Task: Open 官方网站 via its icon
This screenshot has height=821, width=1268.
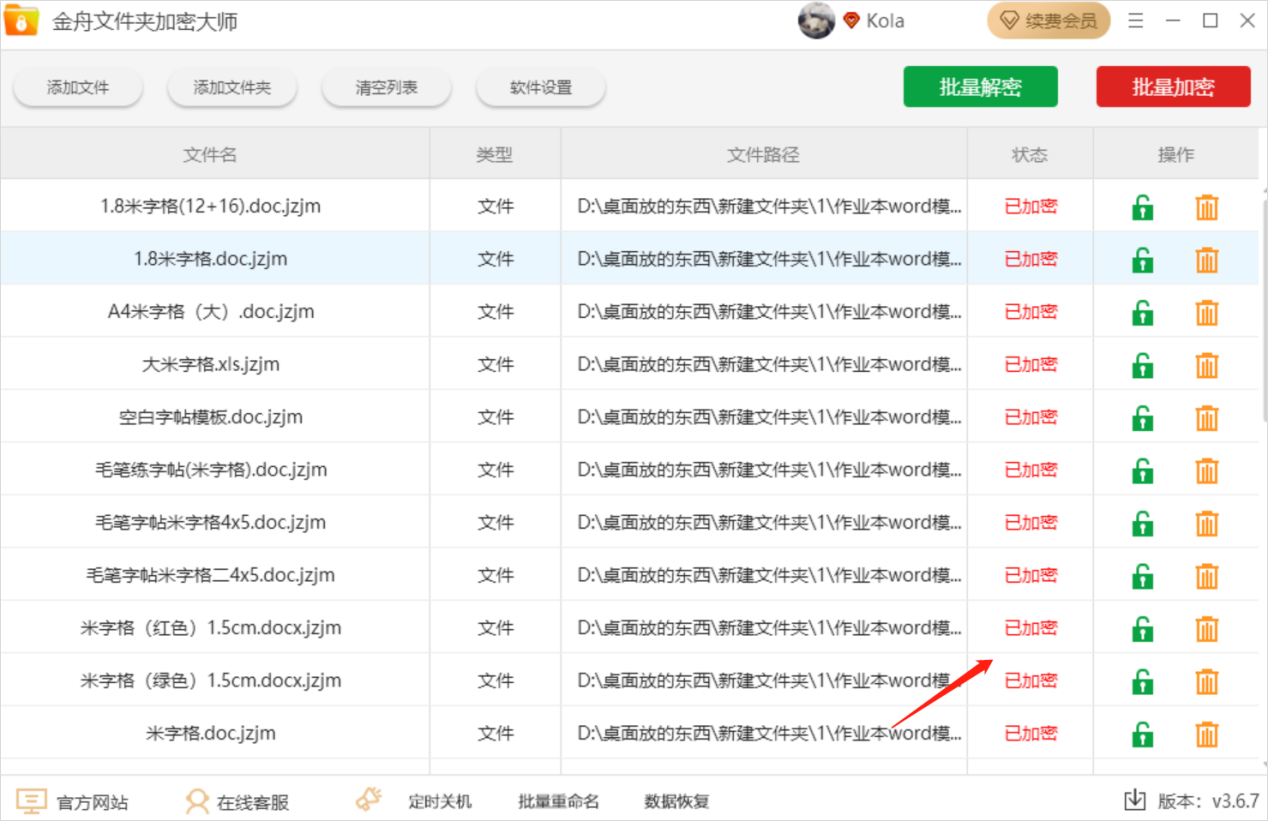Action: click(31, 800)
